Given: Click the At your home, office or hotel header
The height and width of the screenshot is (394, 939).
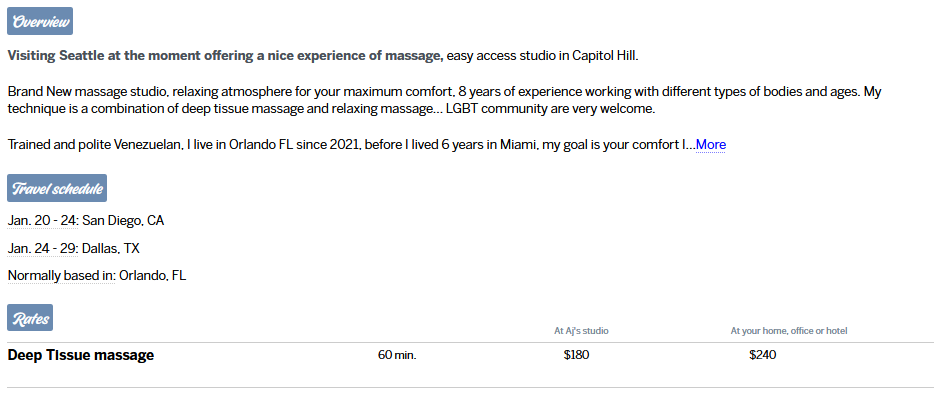Looking at the screenshot, I should [789, 331].
